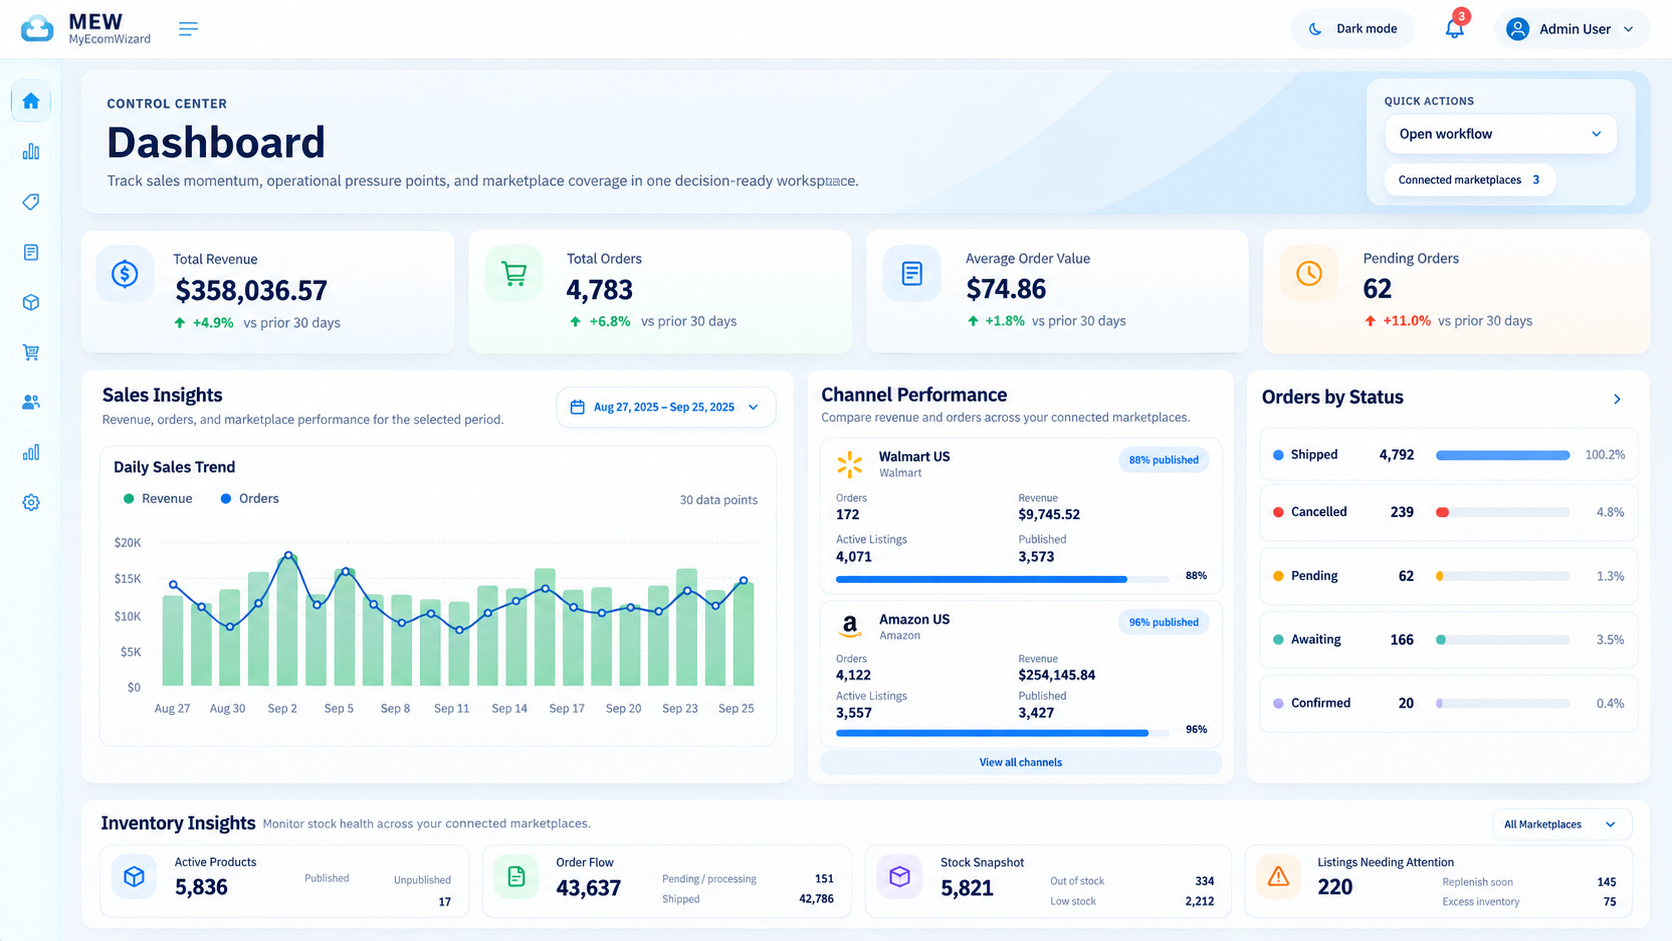Image resolution: width=1672 pixels, height=941 pixels.
Task: Click the calendar icon in date range picker
Action: (577, 407)
